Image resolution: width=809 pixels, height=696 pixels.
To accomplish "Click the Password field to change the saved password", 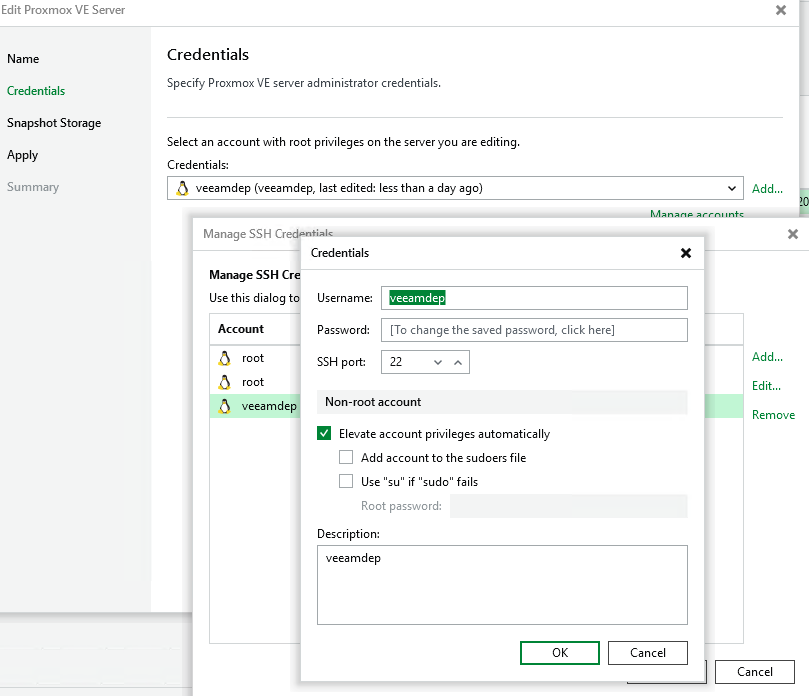I will [x=534, y=330].
